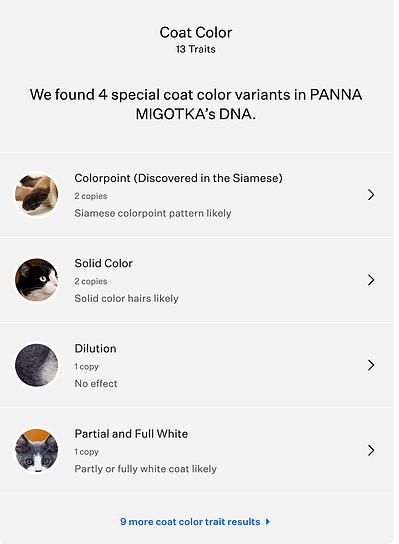Viewport: 399px width, 544px height.
Task: Click 'Partly or fully white coat likely' text
Action: tap(145, 469)
